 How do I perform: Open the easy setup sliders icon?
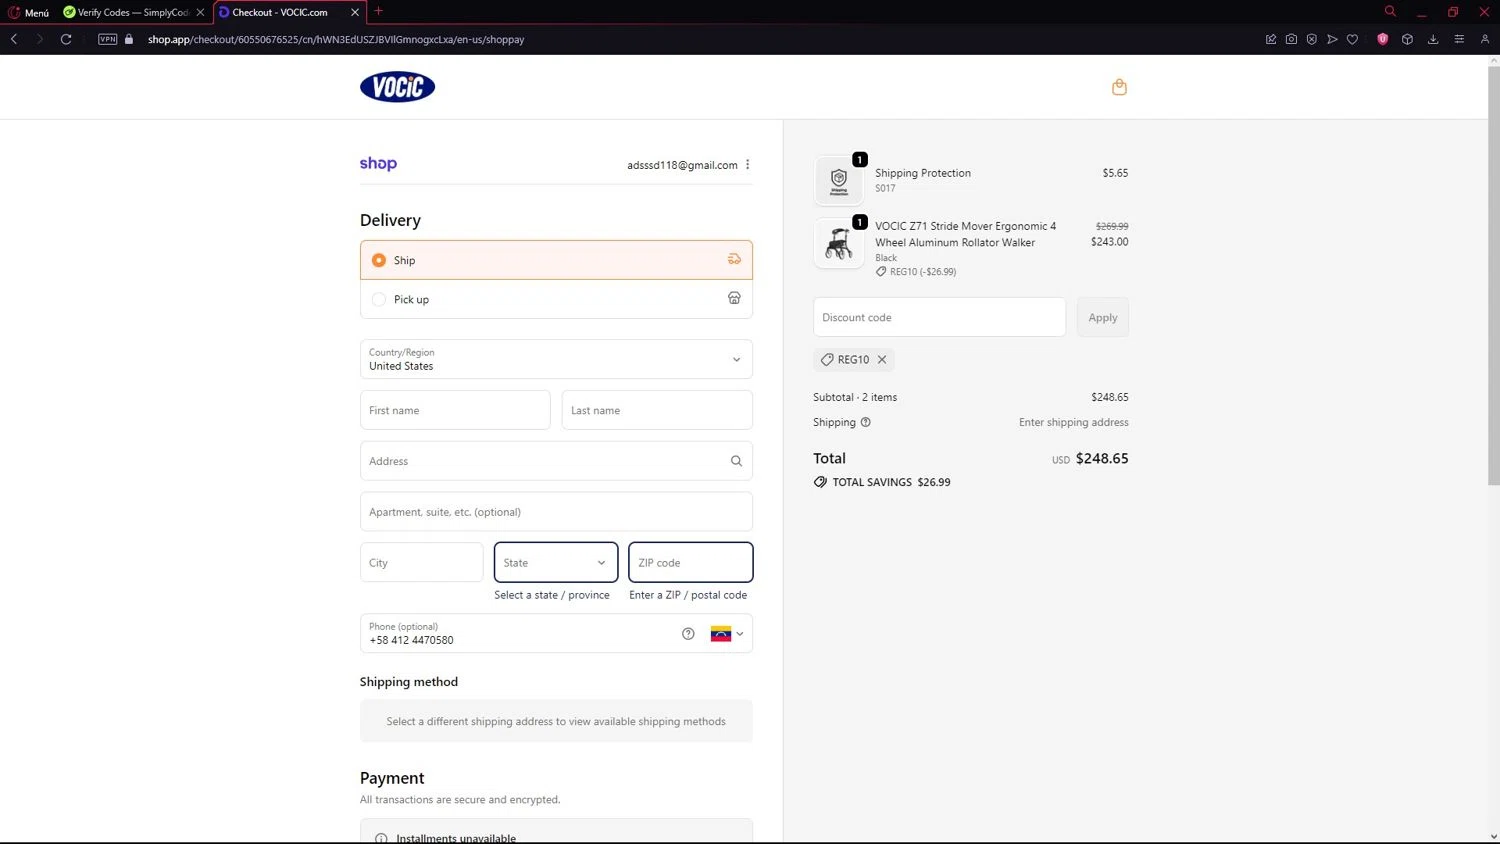pyautogui.click(x=1459, y=39)
